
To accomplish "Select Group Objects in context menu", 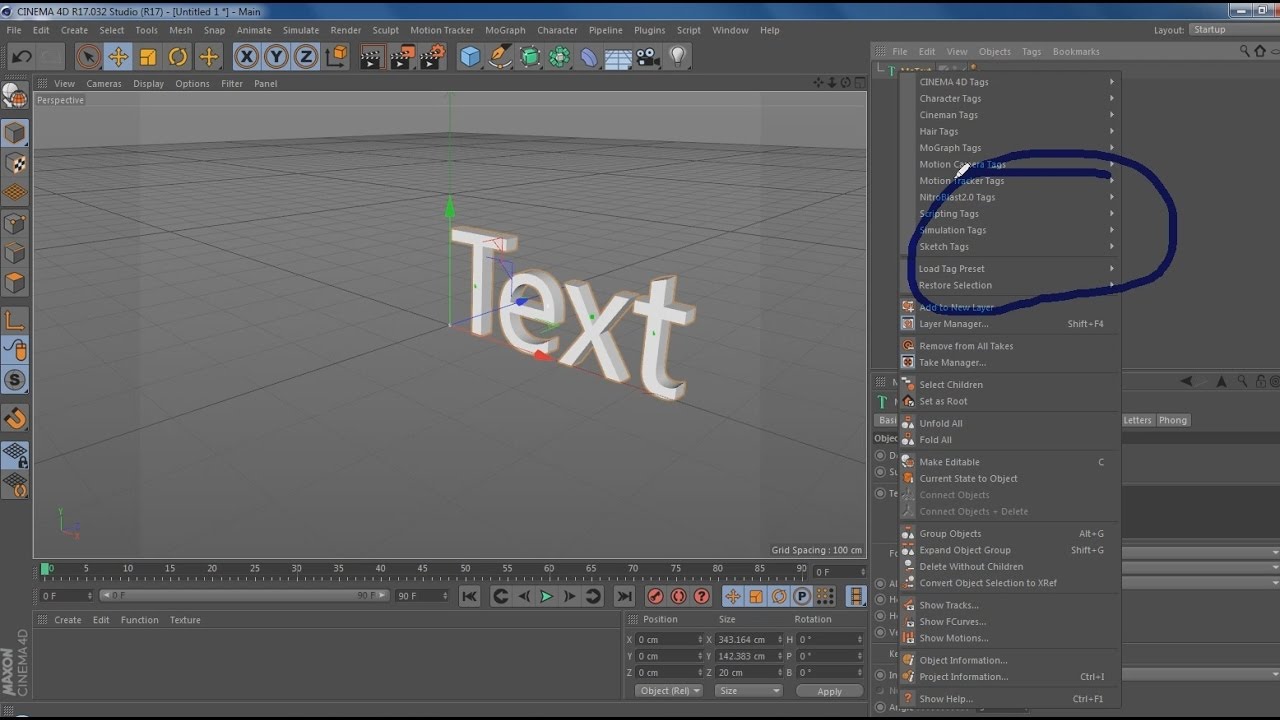I will [x=1009, y=534].
